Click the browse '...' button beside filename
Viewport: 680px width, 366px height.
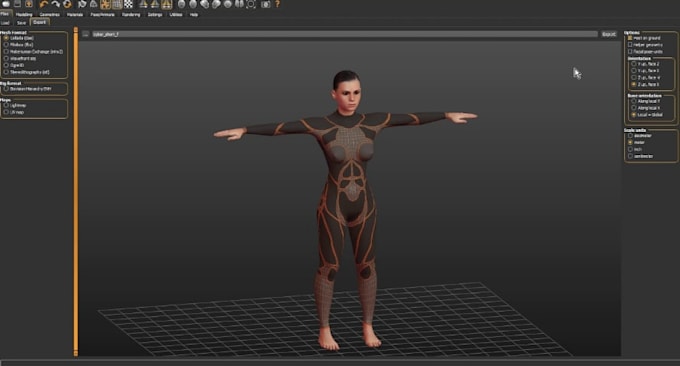[85, 34]
